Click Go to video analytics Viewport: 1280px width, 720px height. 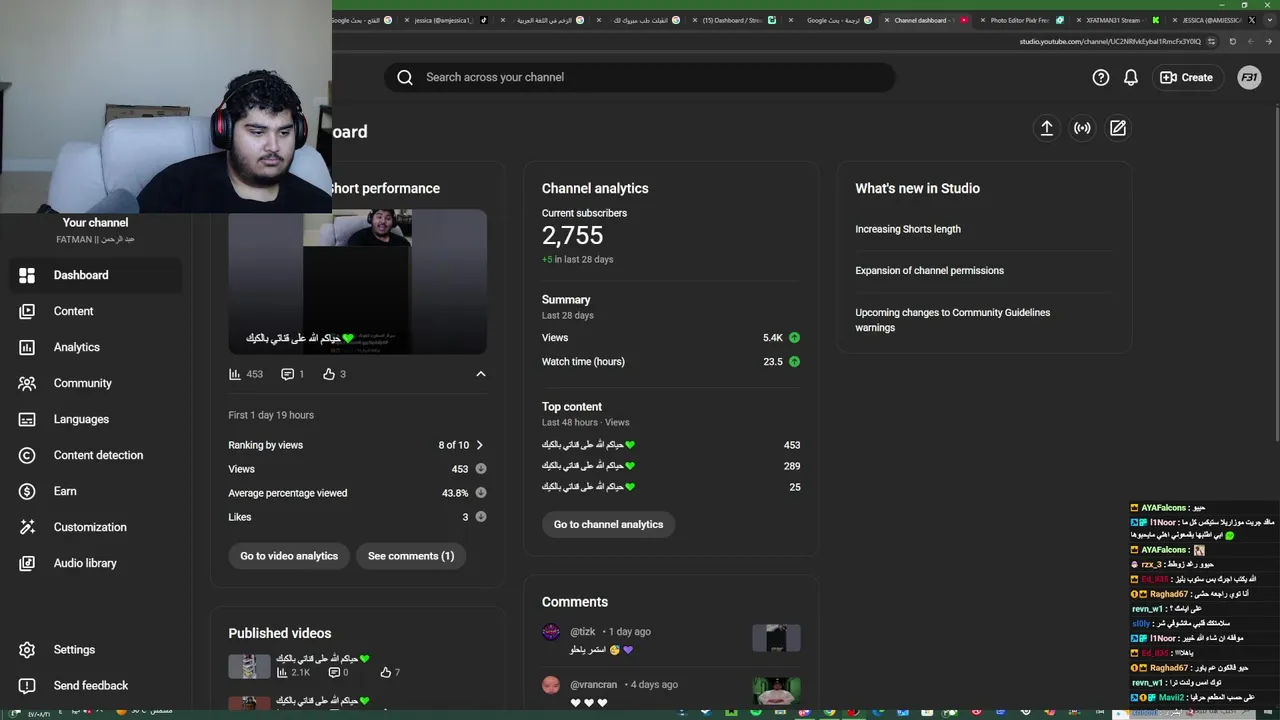click(289, 556)
